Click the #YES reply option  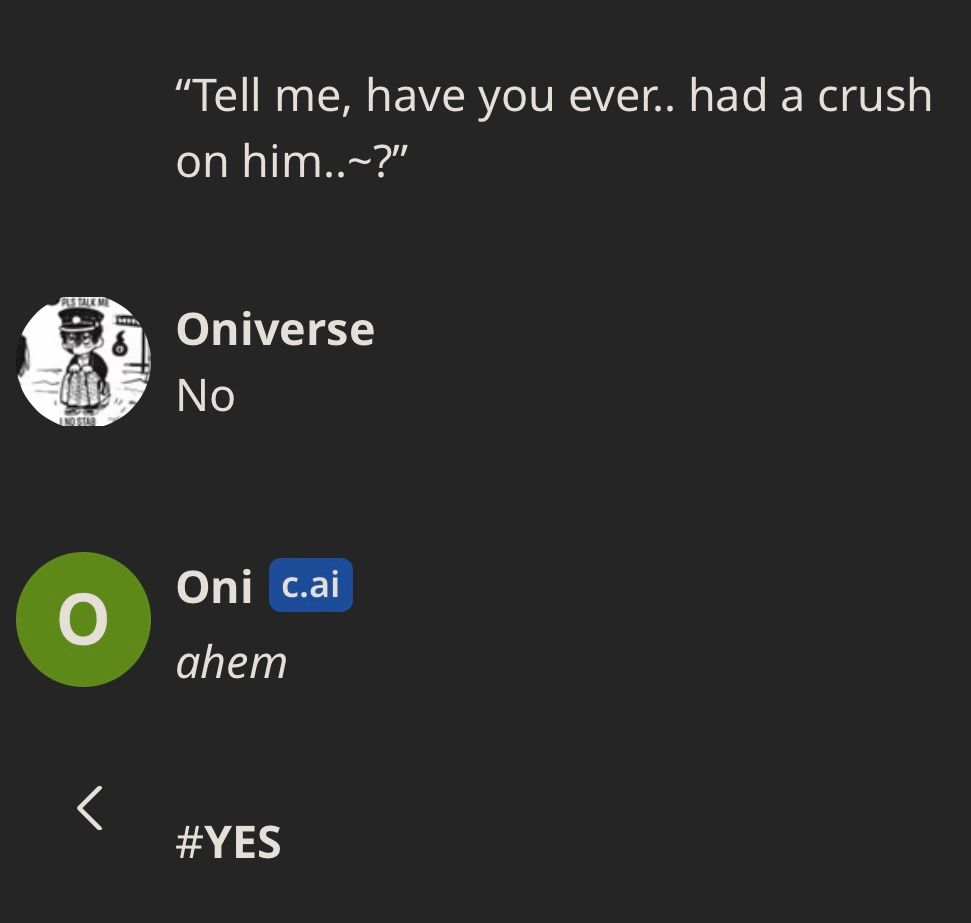click(x=228, y=841)
